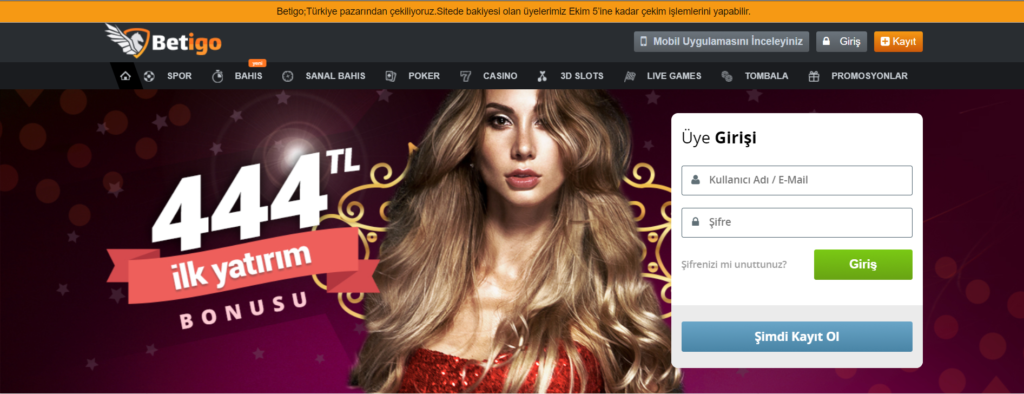Viewport: 1024px width, 394px height.
Task: Focus the Kullanıcı Adı / E-Mail field
Action: [x=797, y=180]
